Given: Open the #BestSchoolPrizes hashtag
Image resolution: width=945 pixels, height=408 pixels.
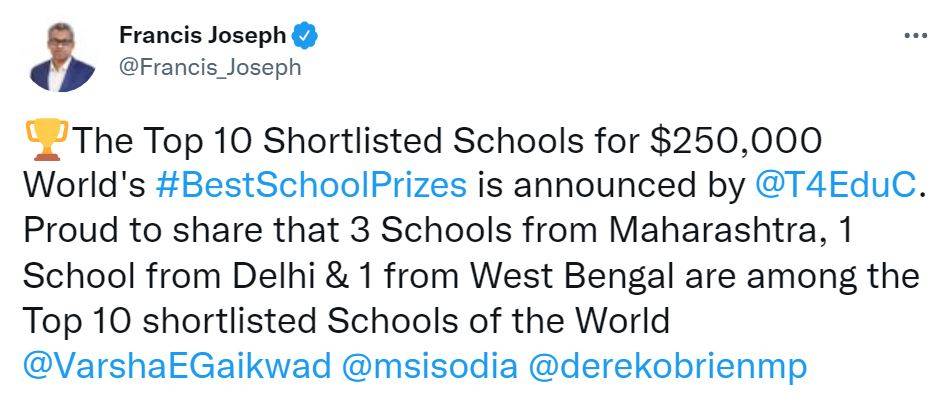Looking at the screenshot, I should coord(312,186).
